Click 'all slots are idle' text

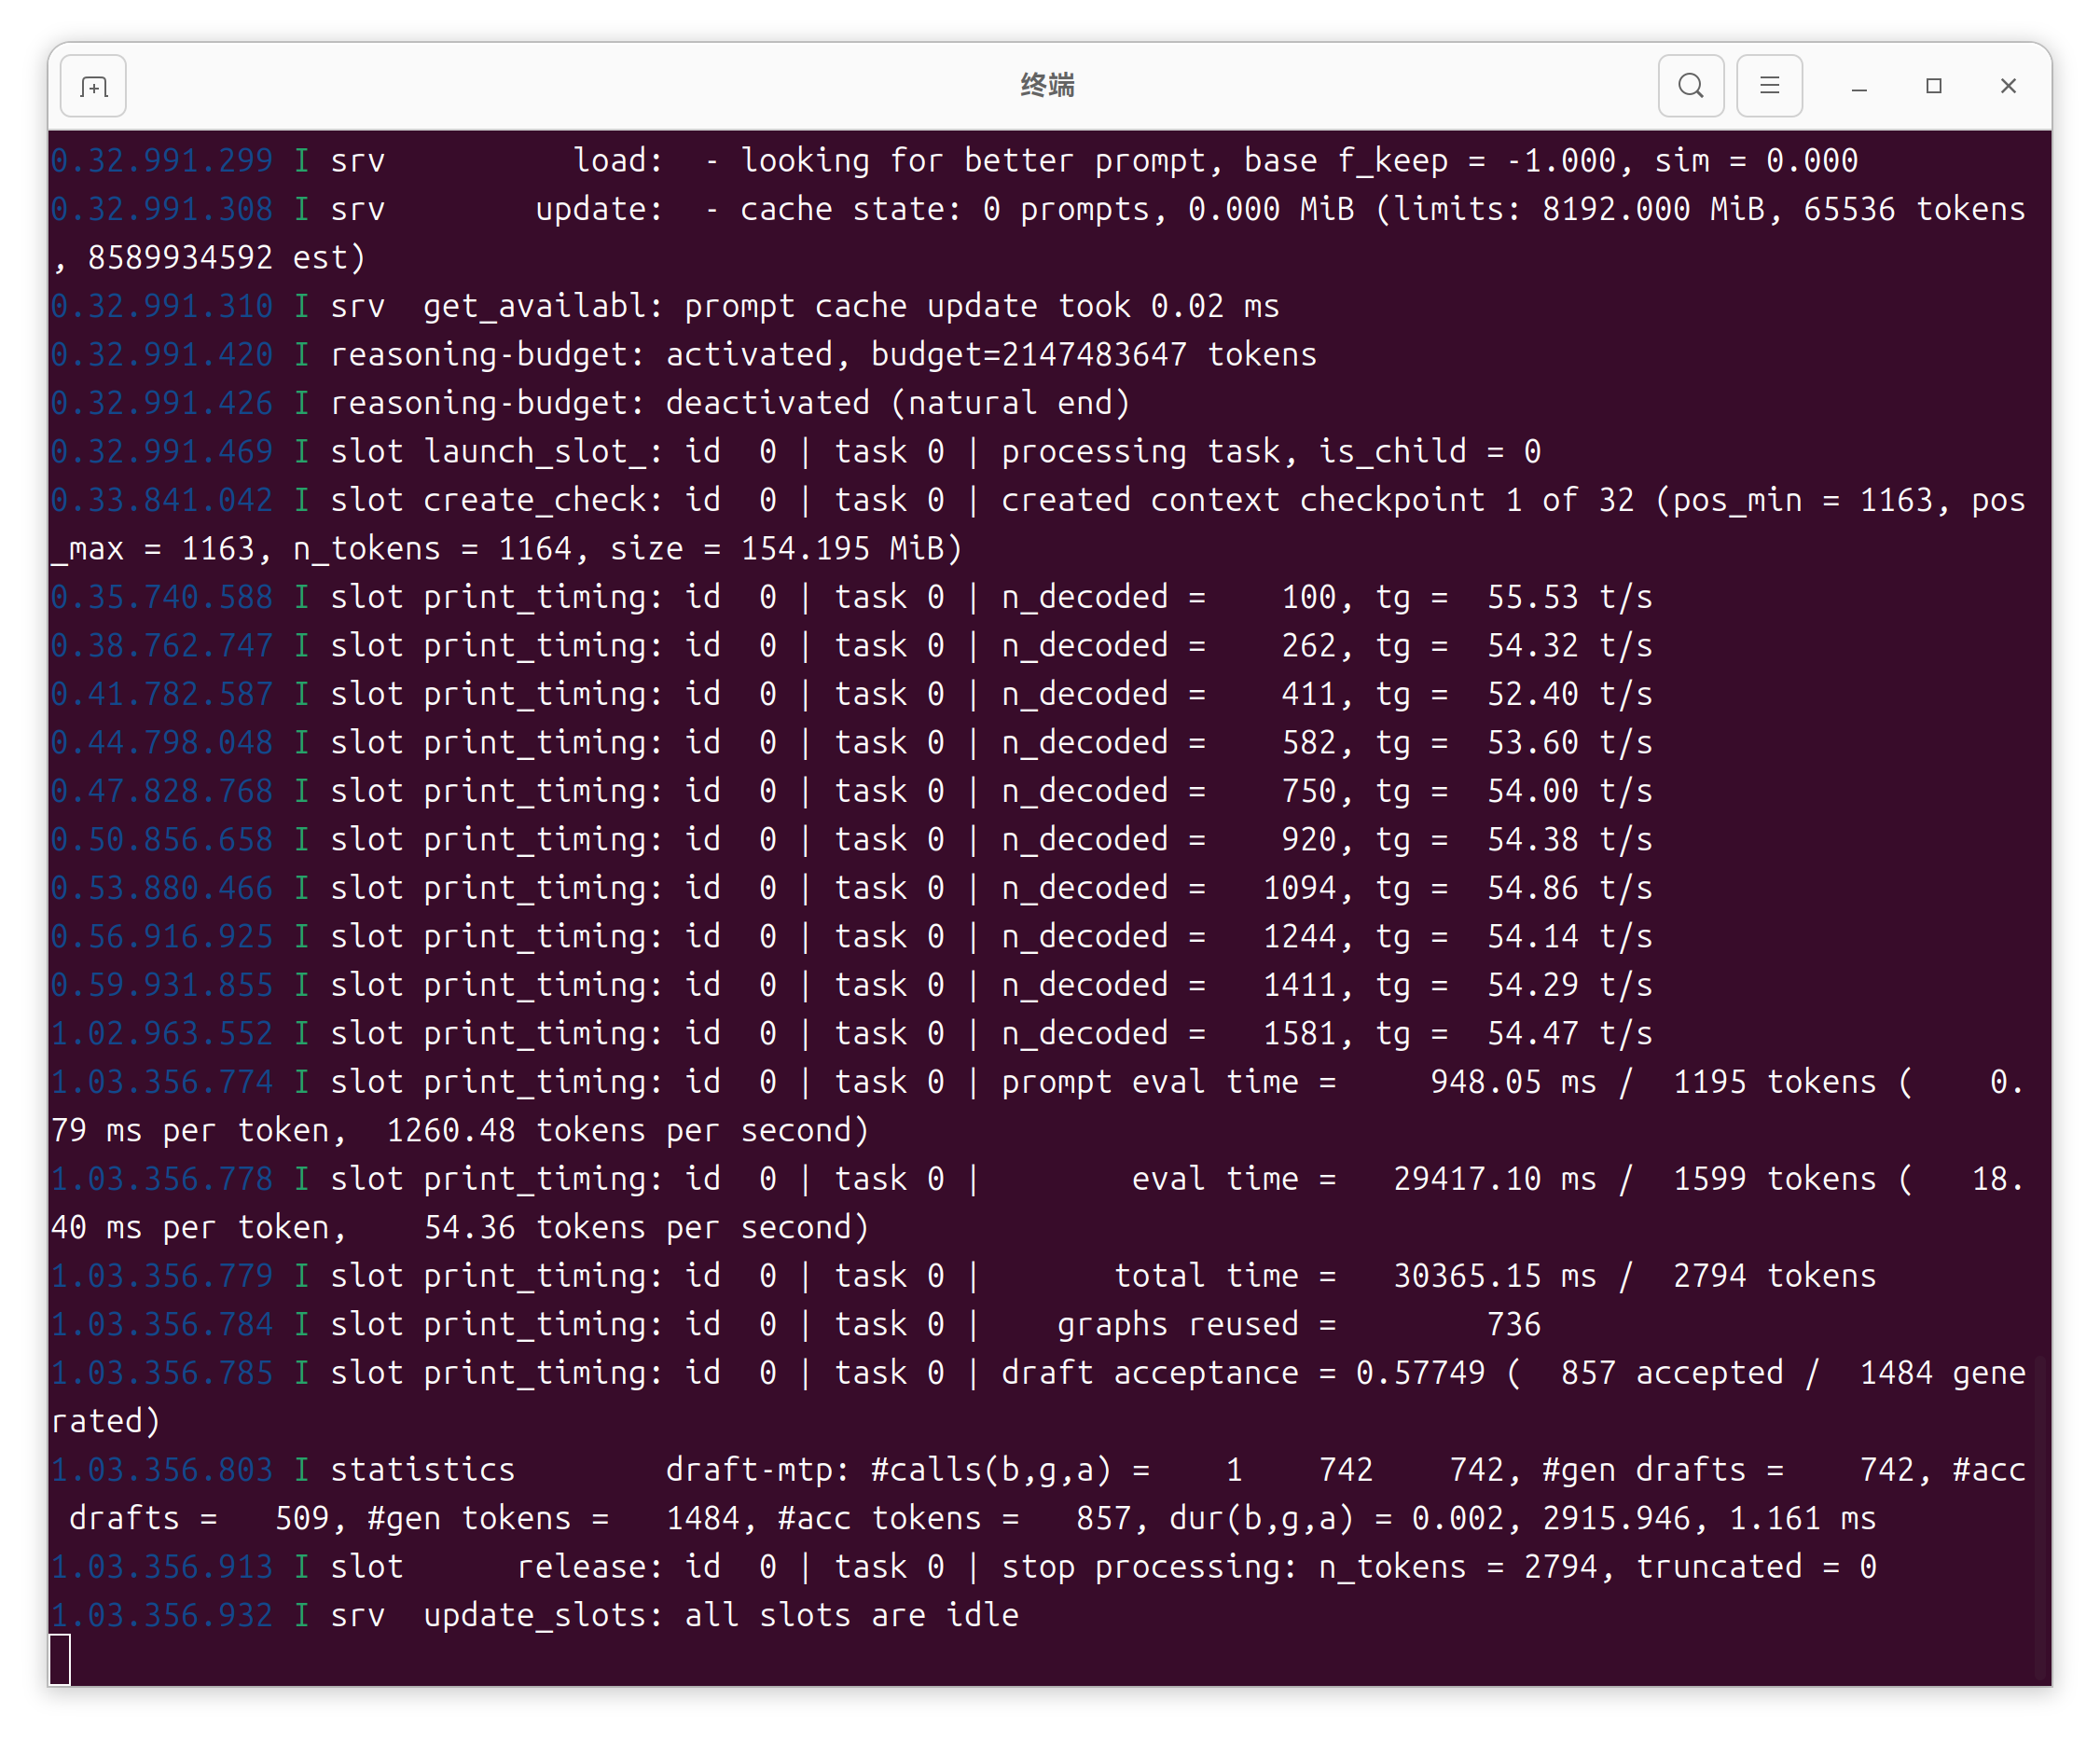pos(852,1616)
